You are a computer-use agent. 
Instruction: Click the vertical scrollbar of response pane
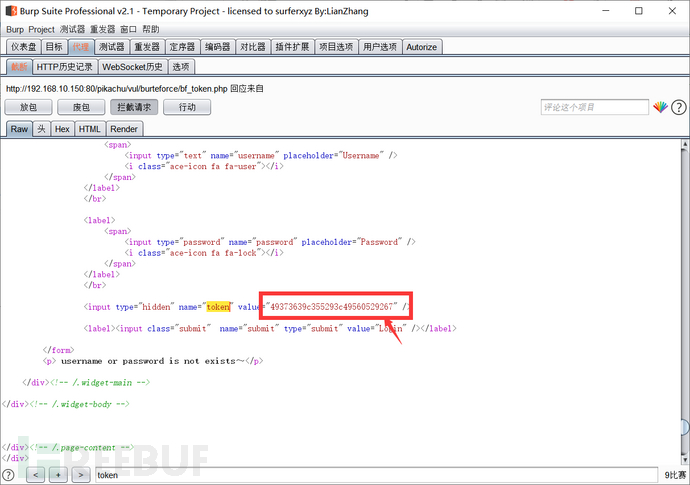click(x=685, y=302)
